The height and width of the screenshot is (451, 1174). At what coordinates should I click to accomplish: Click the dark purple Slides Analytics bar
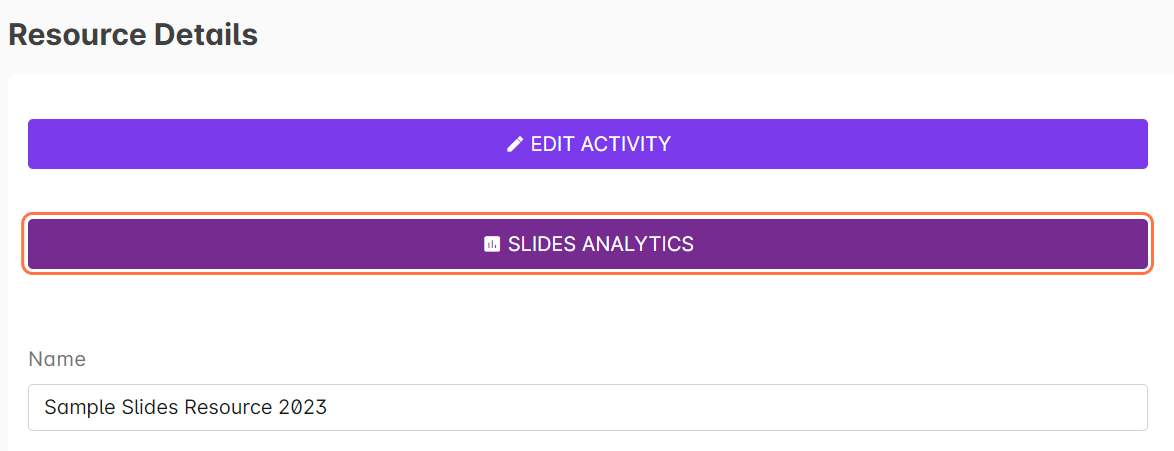click(300, 244)
